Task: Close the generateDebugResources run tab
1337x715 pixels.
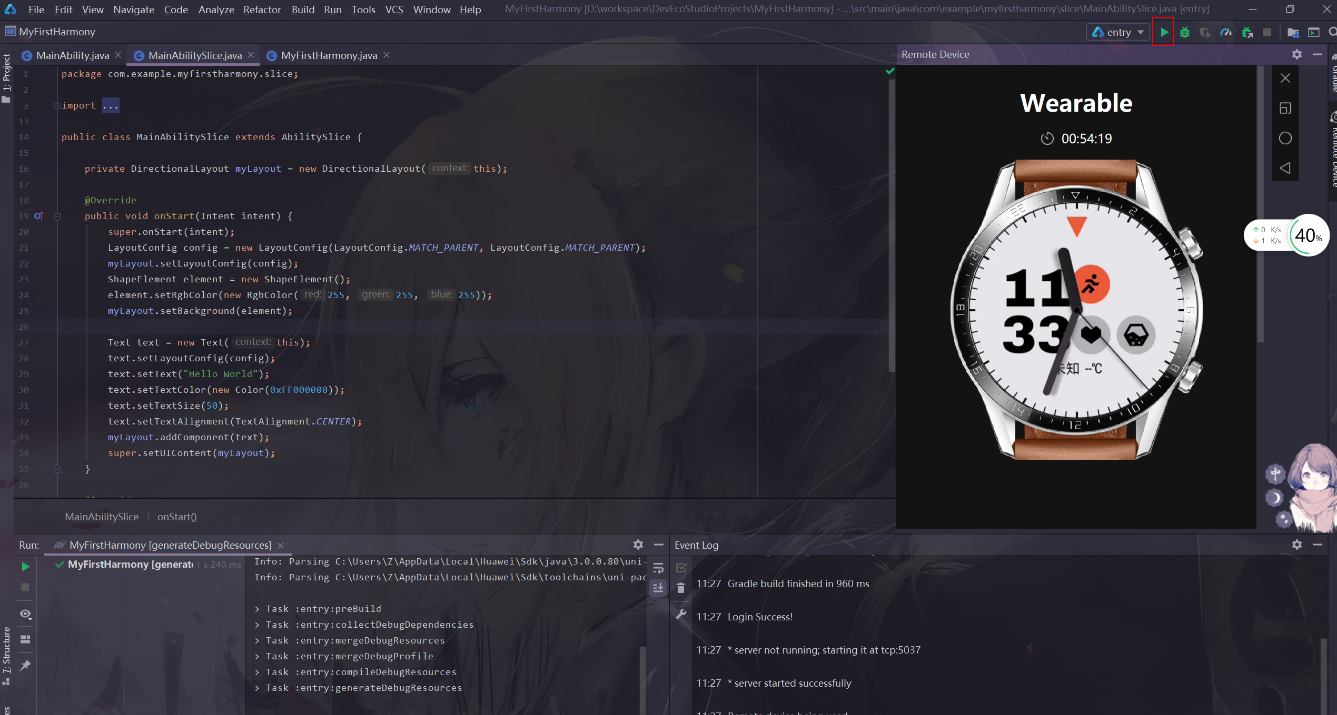Action: (x=280, y=545)
